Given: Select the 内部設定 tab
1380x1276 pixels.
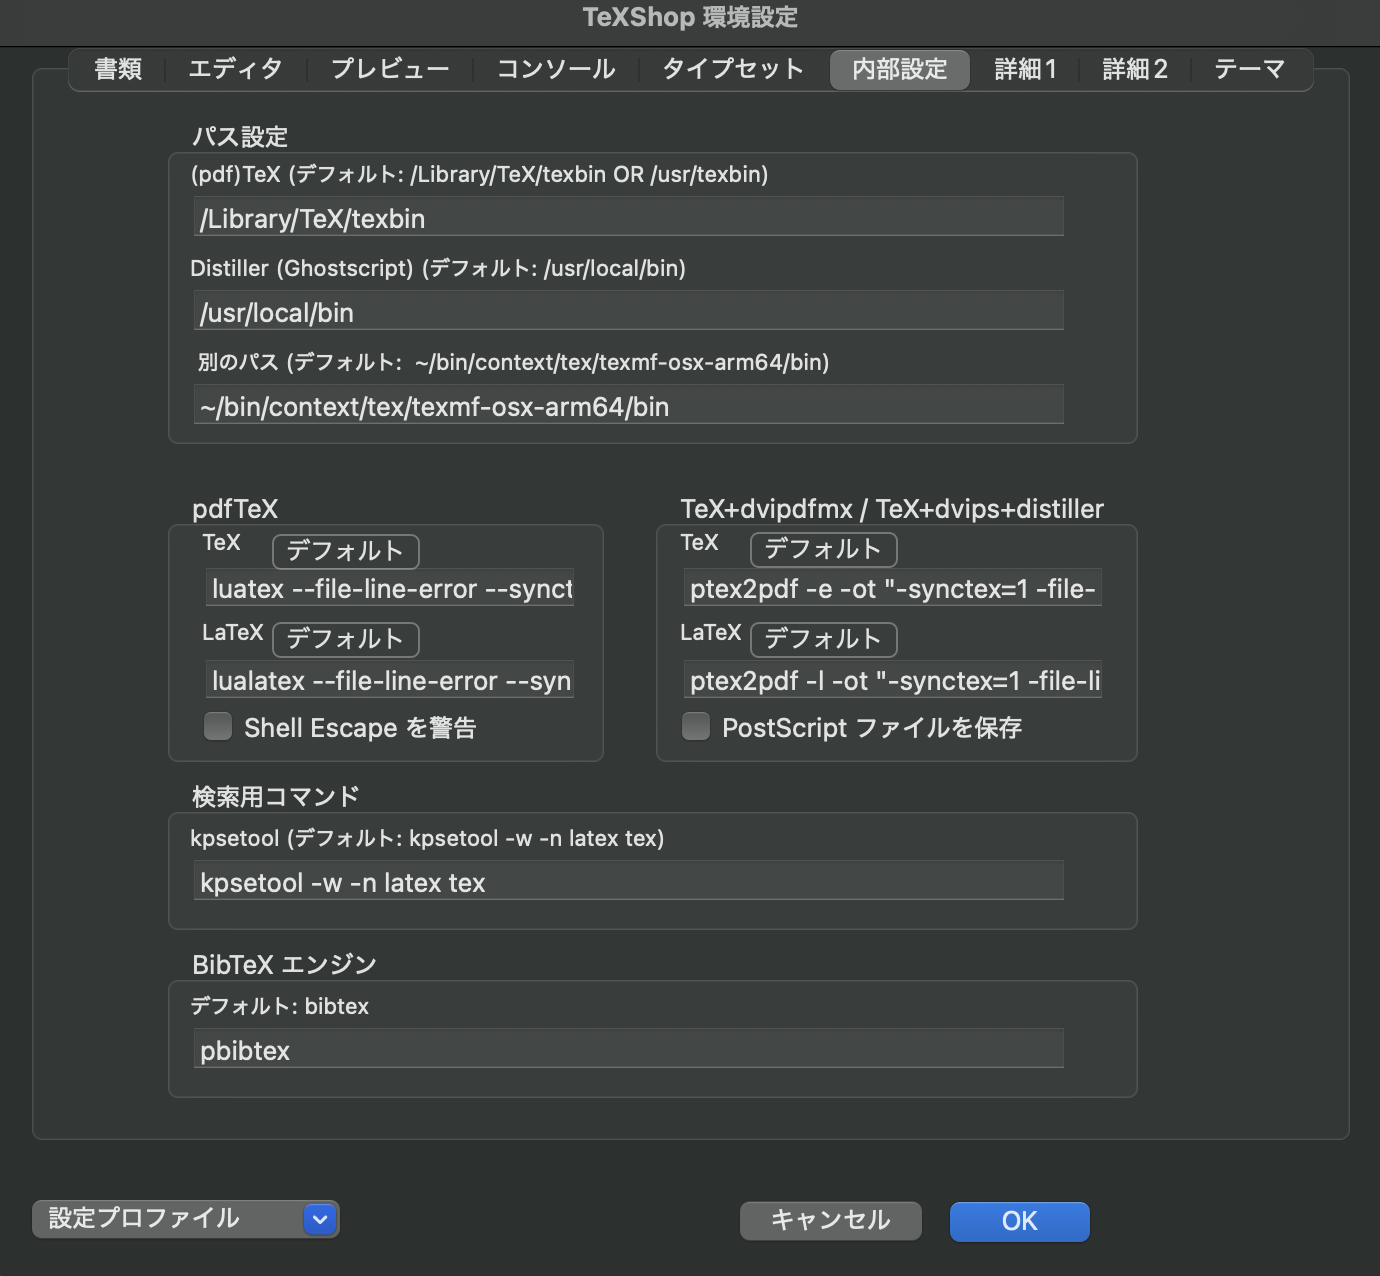Looking at the screenshot, I should [900, 69].
